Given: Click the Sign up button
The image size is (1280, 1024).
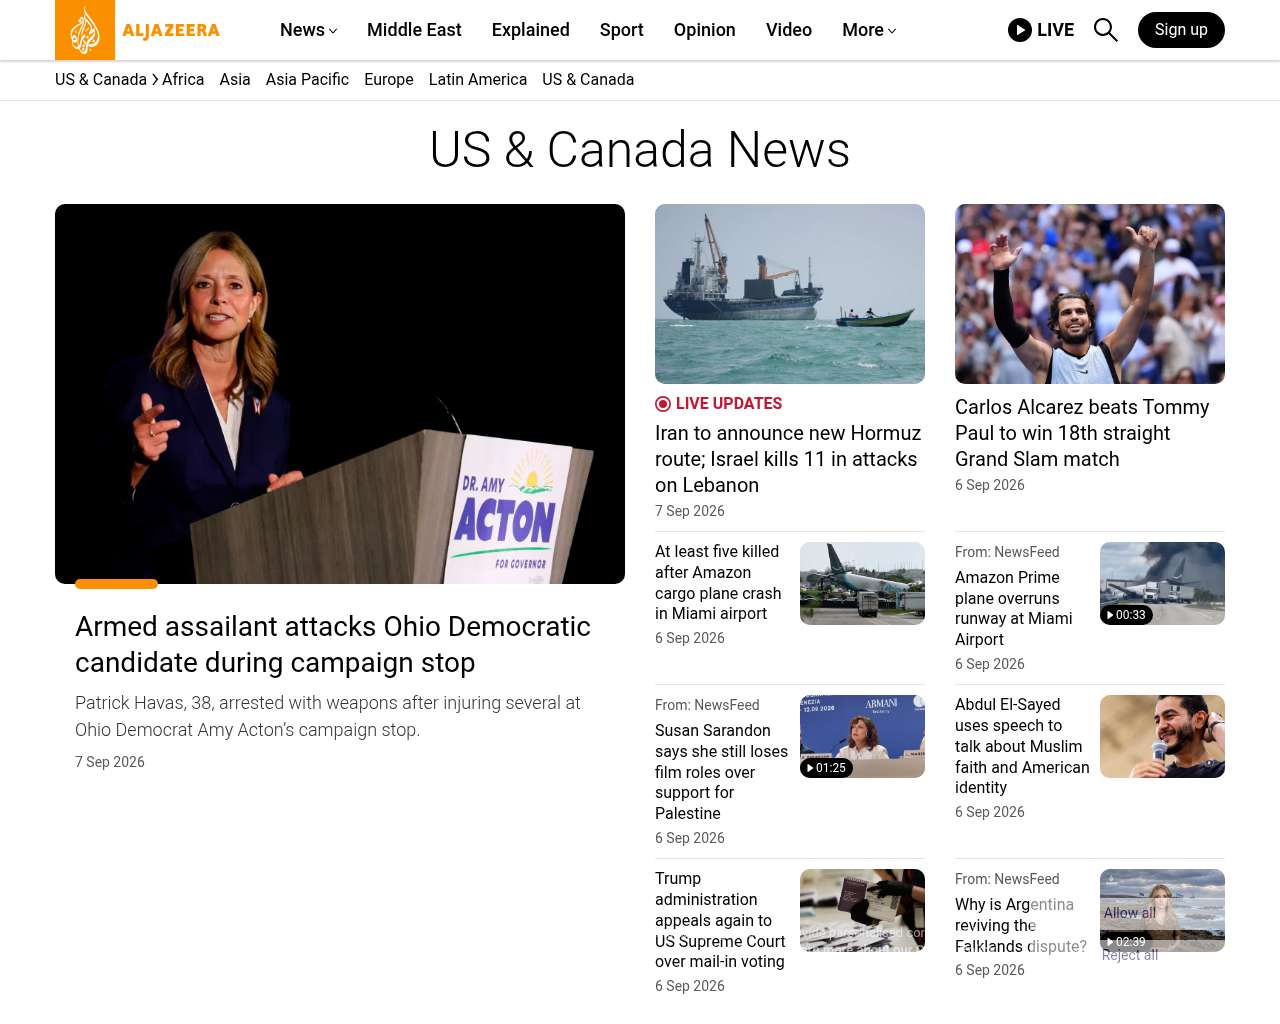Looking at the screenshot, I should pyautogui.click(x=1181, y=30).
